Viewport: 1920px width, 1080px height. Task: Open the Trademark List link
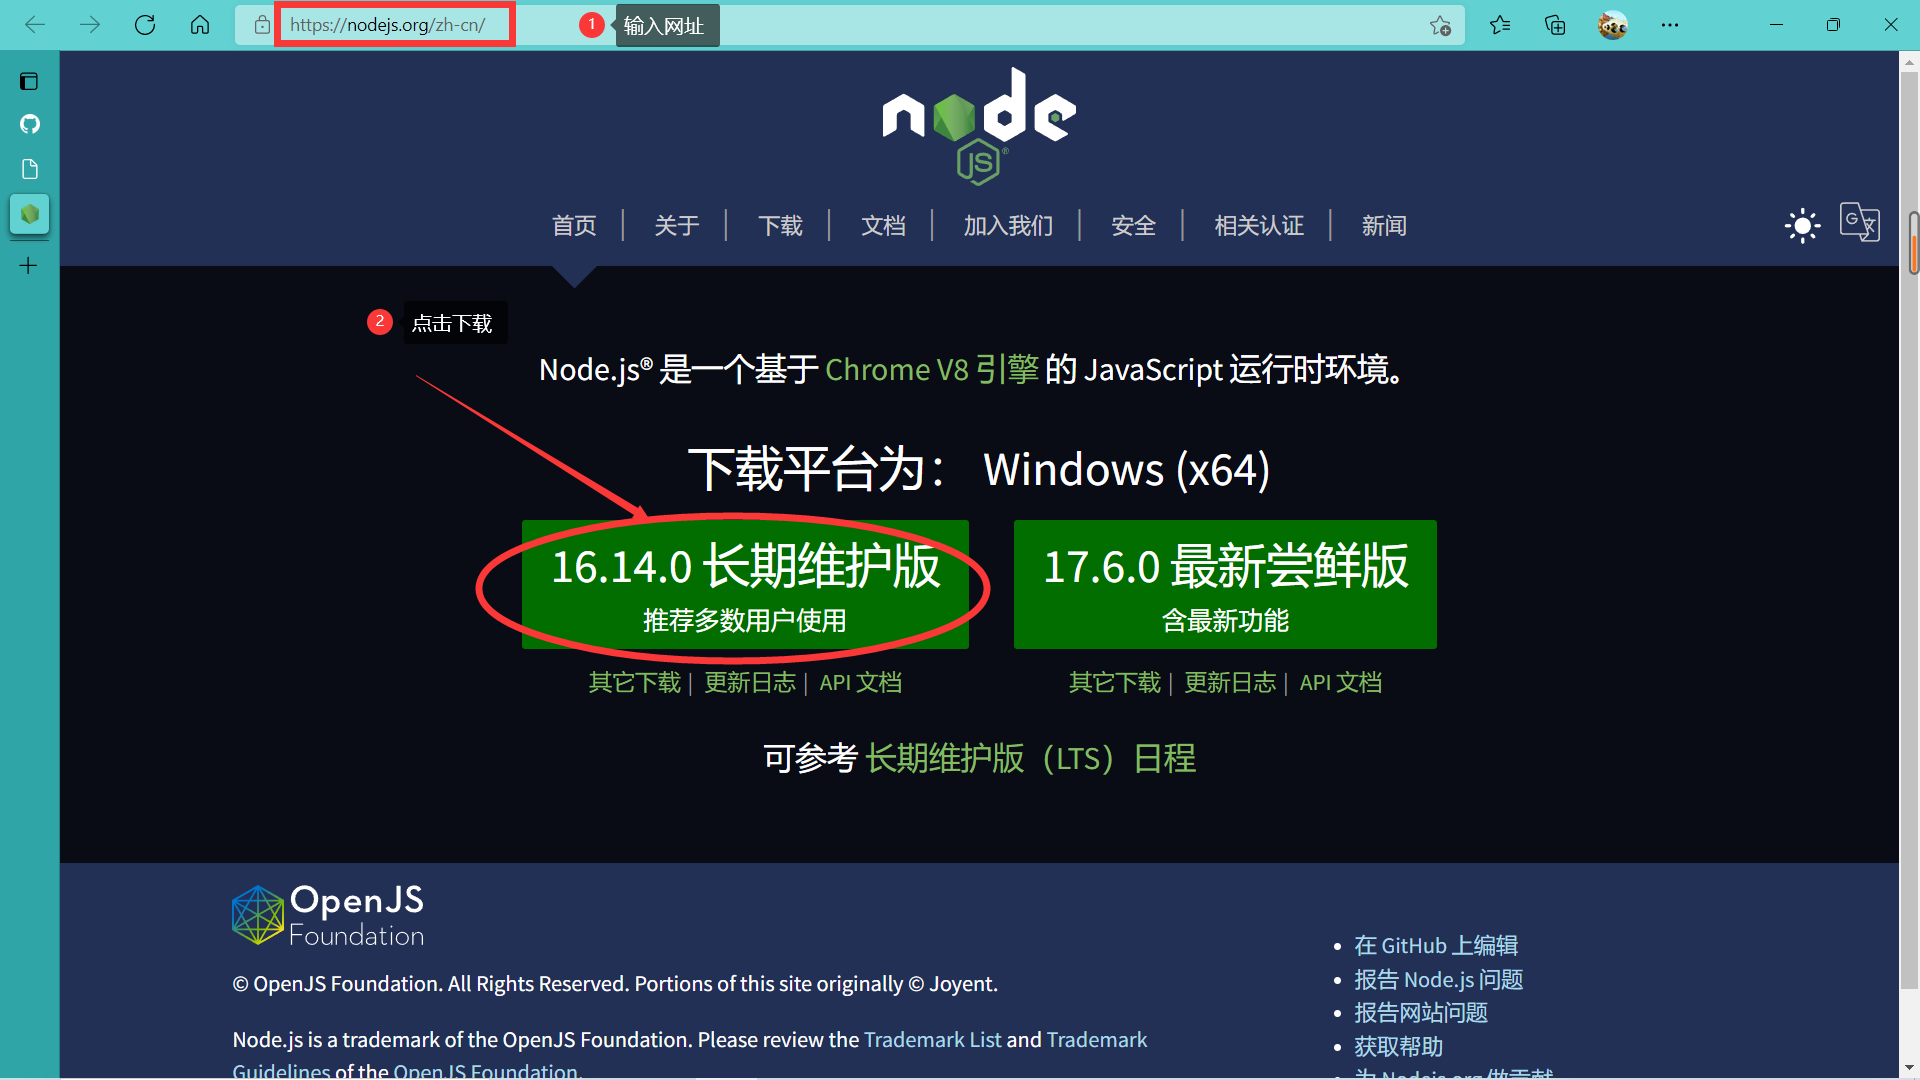click(932, 1040)
